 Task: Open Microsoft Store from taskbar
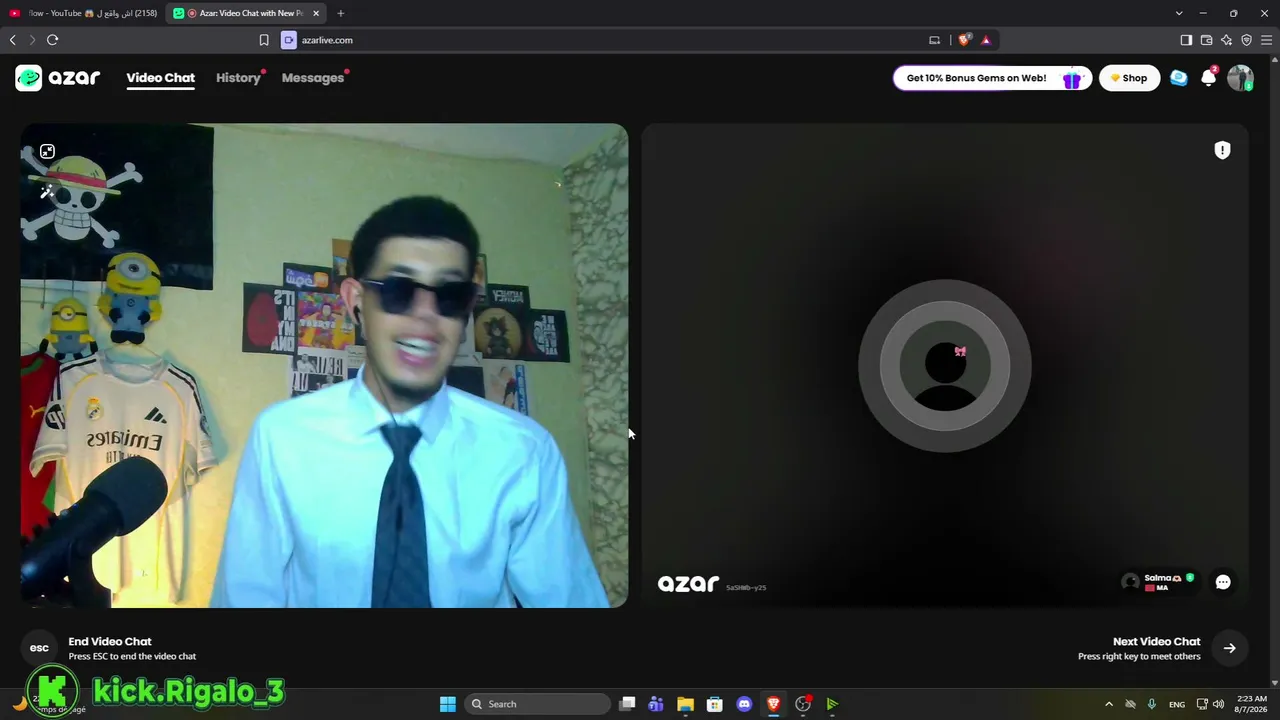point(714,704)
